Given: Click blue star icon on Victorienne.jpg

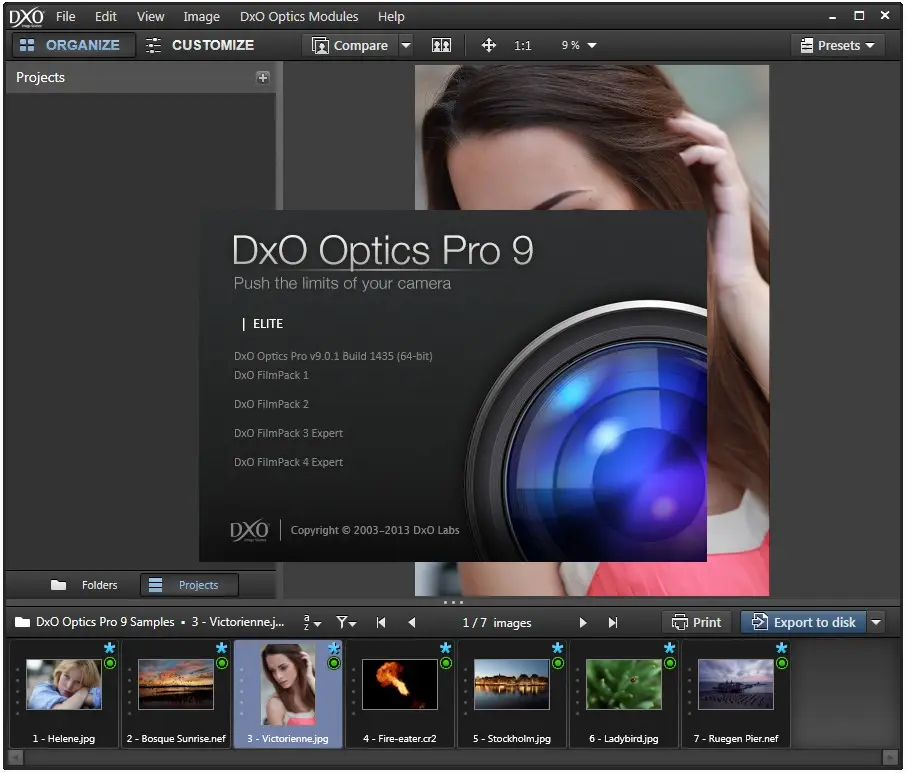Looking at the screenshot, I should pos(334,648).
